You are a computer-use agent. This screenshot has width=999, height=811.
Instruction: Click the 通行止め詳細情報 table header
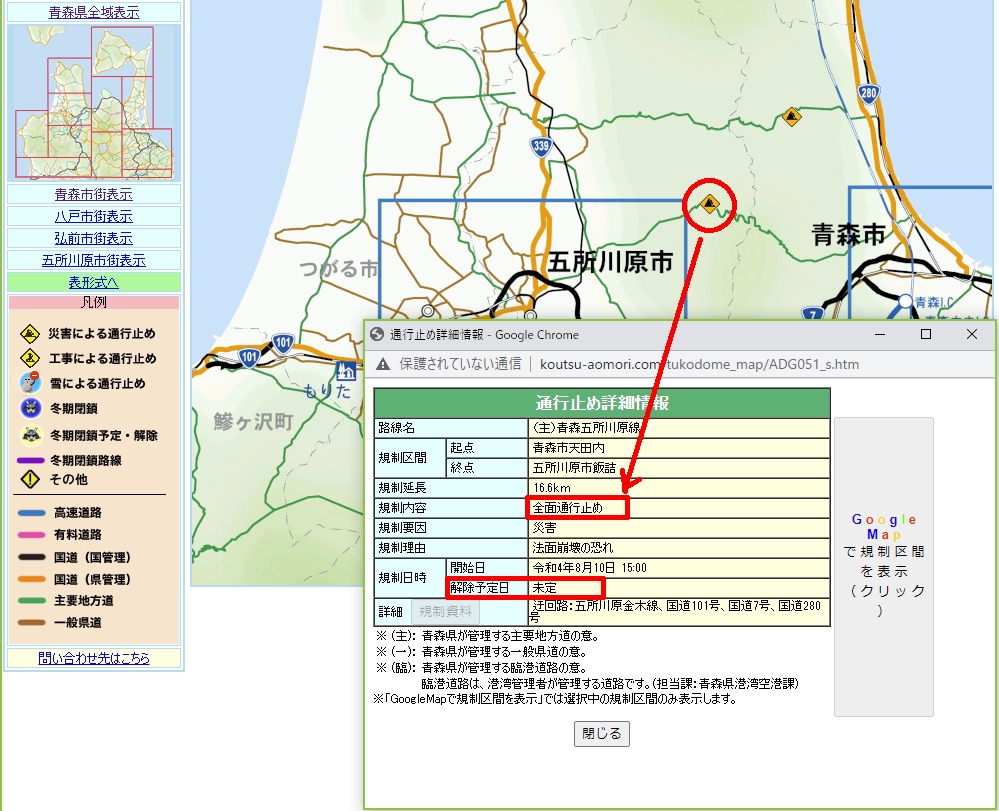602,403
